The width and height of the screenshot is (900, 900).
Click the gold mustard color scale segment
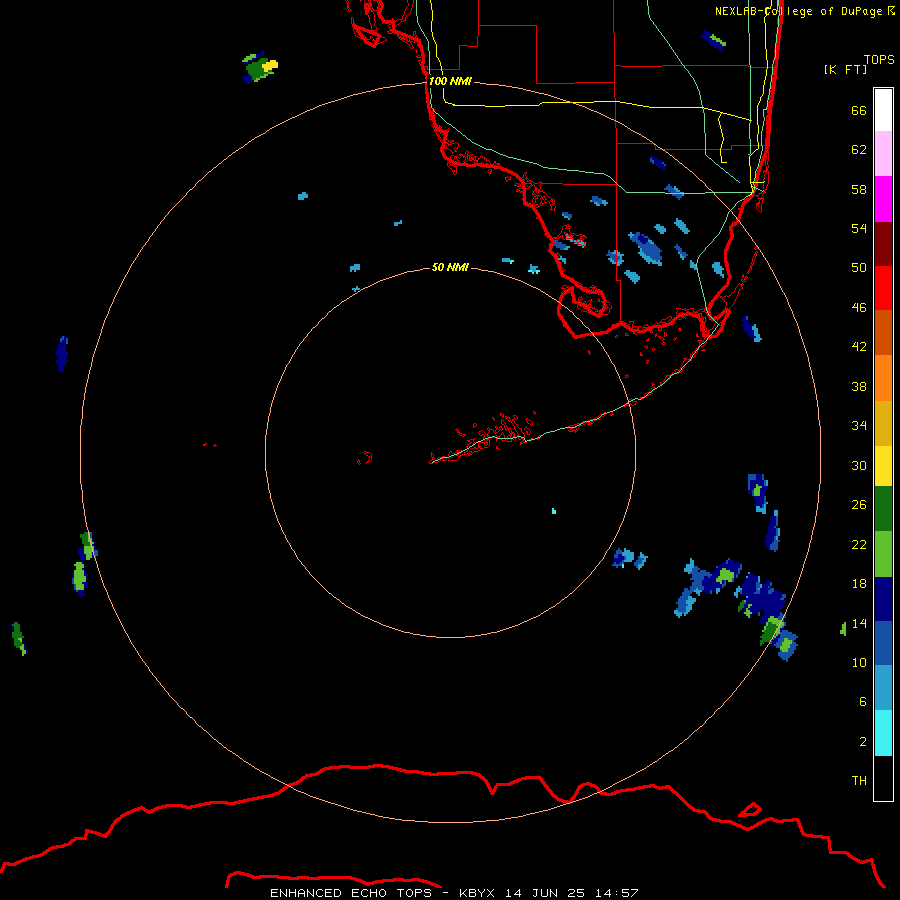tap(883, 422)
